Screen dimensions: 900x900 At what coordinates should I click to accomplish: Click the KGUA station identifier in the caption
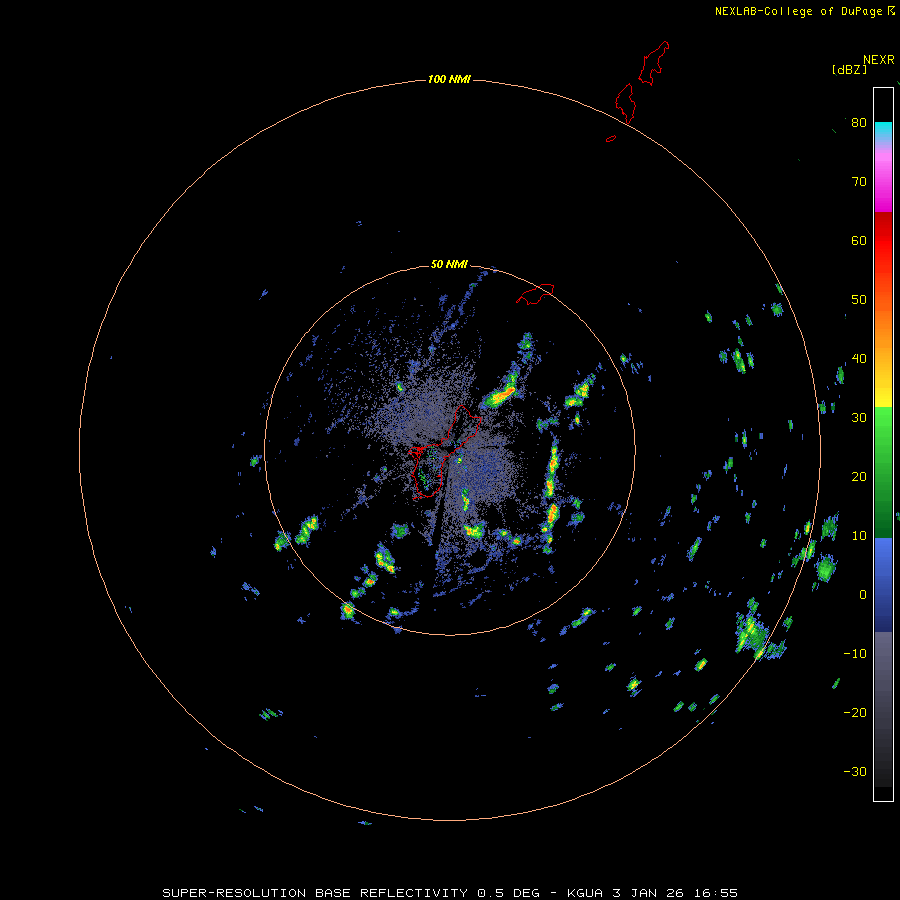click(585, 893)
